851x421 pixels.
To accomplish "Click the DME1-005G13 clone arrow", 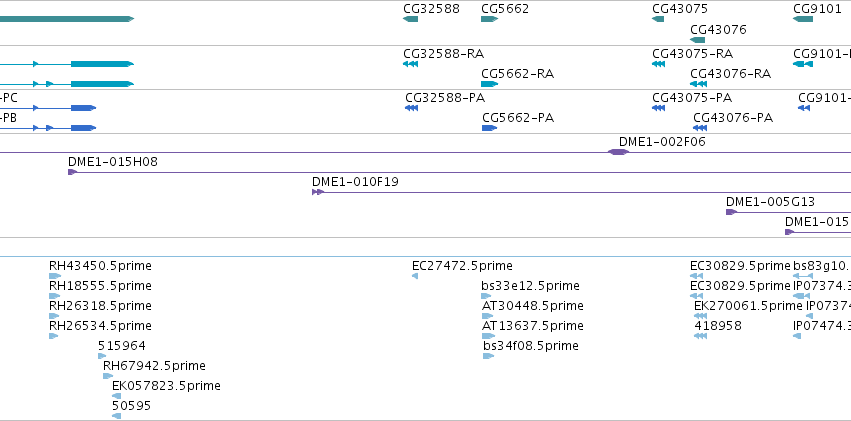I will (x=731, y=212).
